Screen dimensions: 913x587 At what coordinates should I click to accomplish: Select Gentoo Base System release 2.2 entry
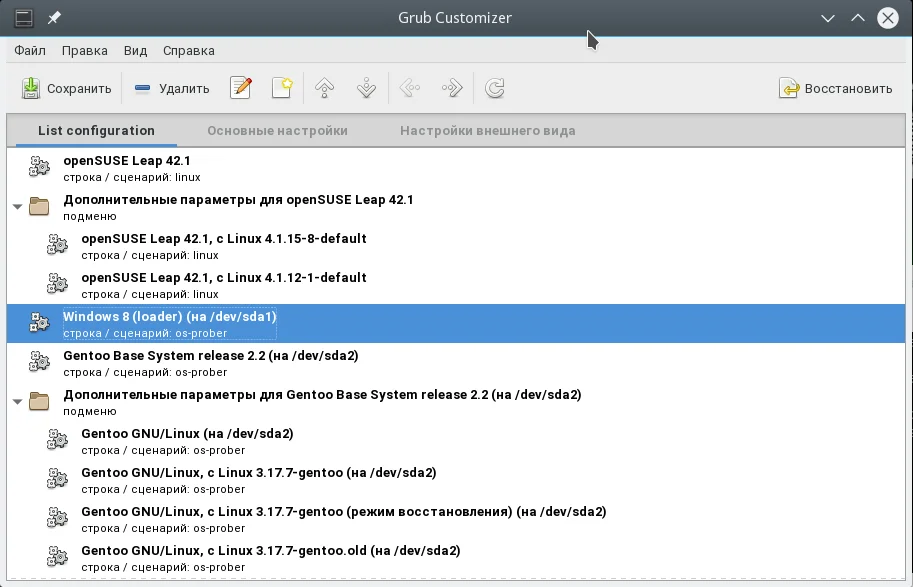[456, 362]
